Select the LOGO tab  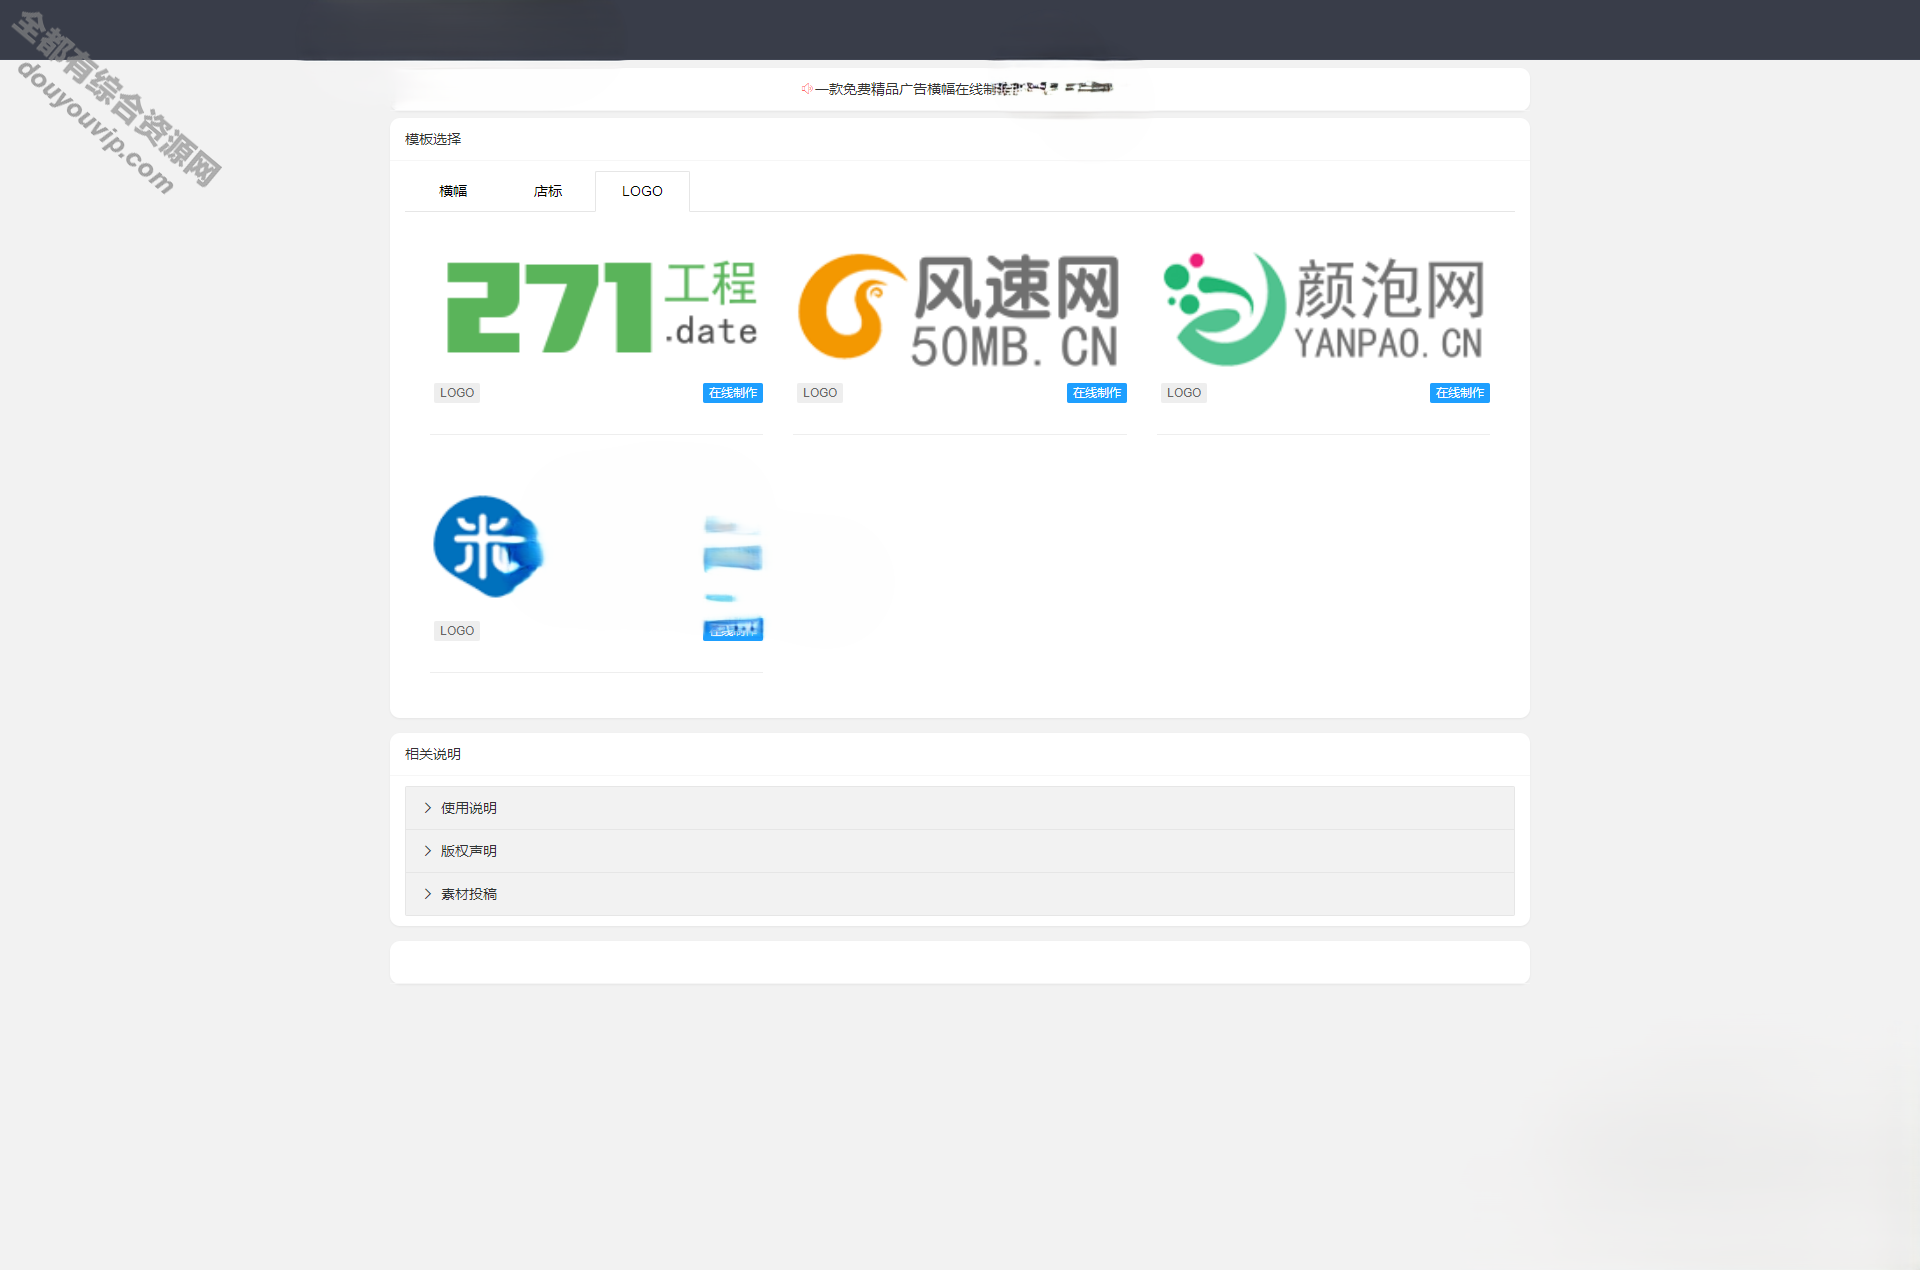coord(642,191)
